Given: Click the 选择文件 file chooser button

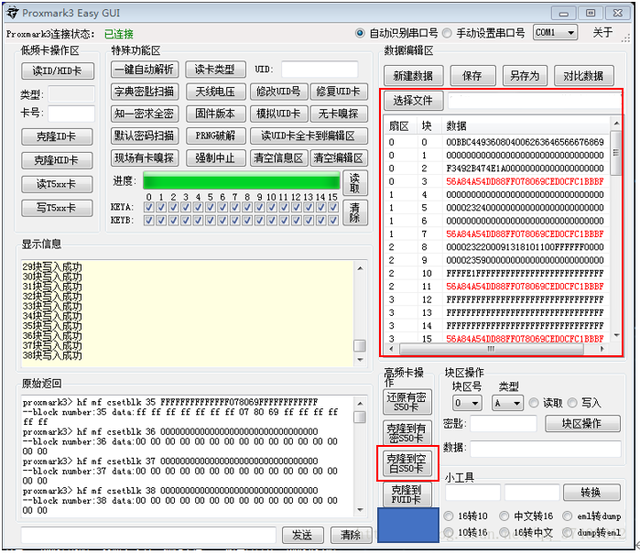Looking at the screenshot, I should coord(412,101).
